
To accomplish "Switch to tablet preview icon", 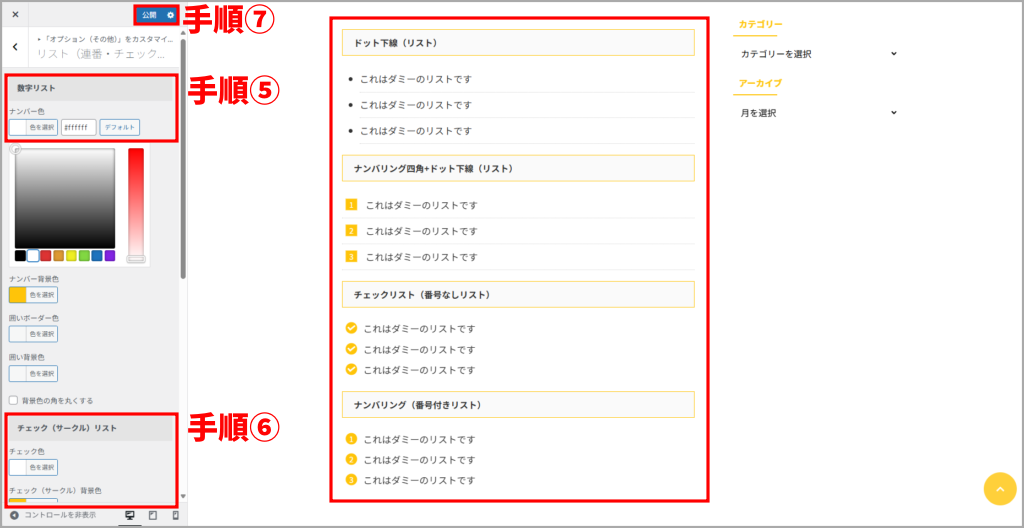I will [x=153, y=515].
